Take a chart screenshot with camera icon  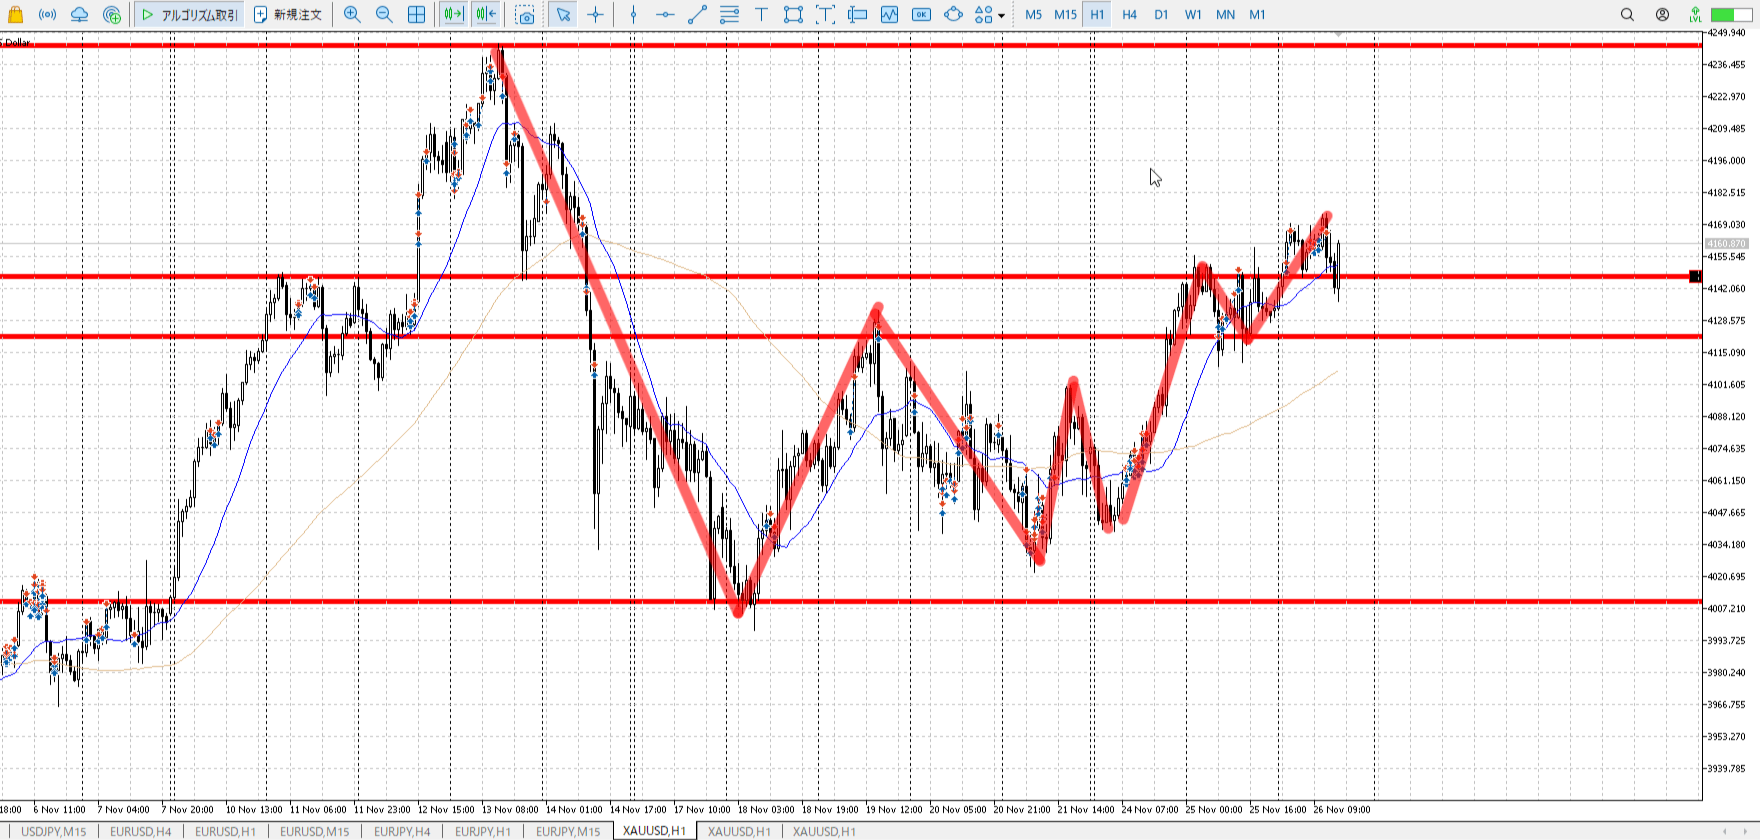pos(525,14)
